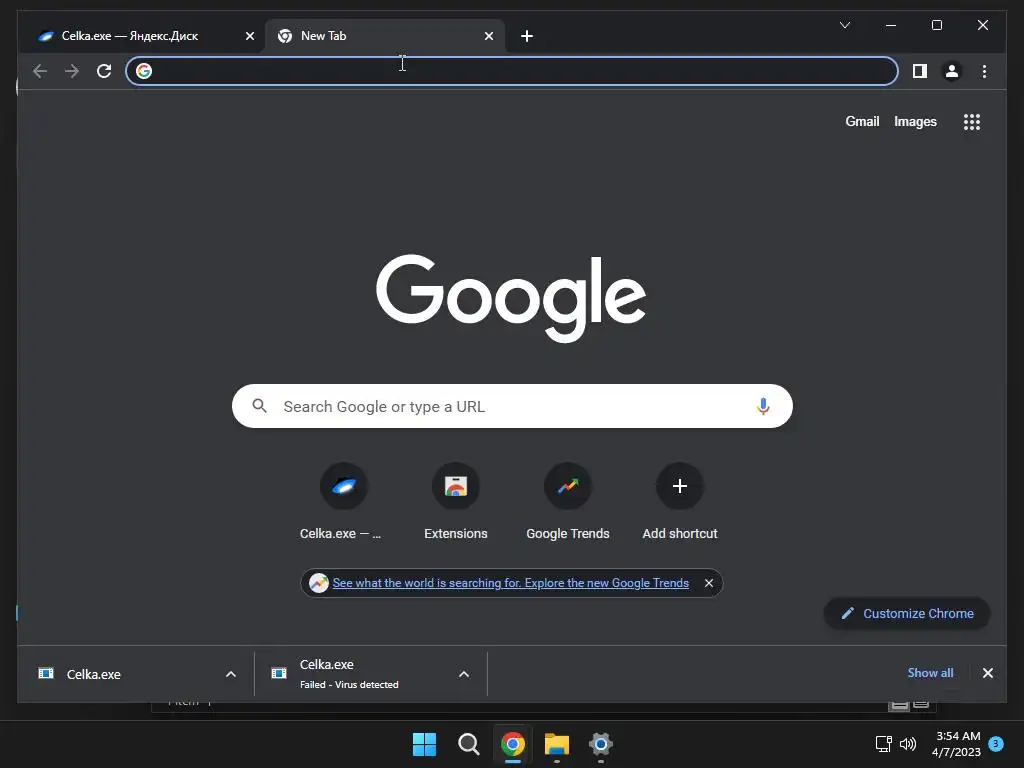Close the downloads bar

click(x=987, y=673)
